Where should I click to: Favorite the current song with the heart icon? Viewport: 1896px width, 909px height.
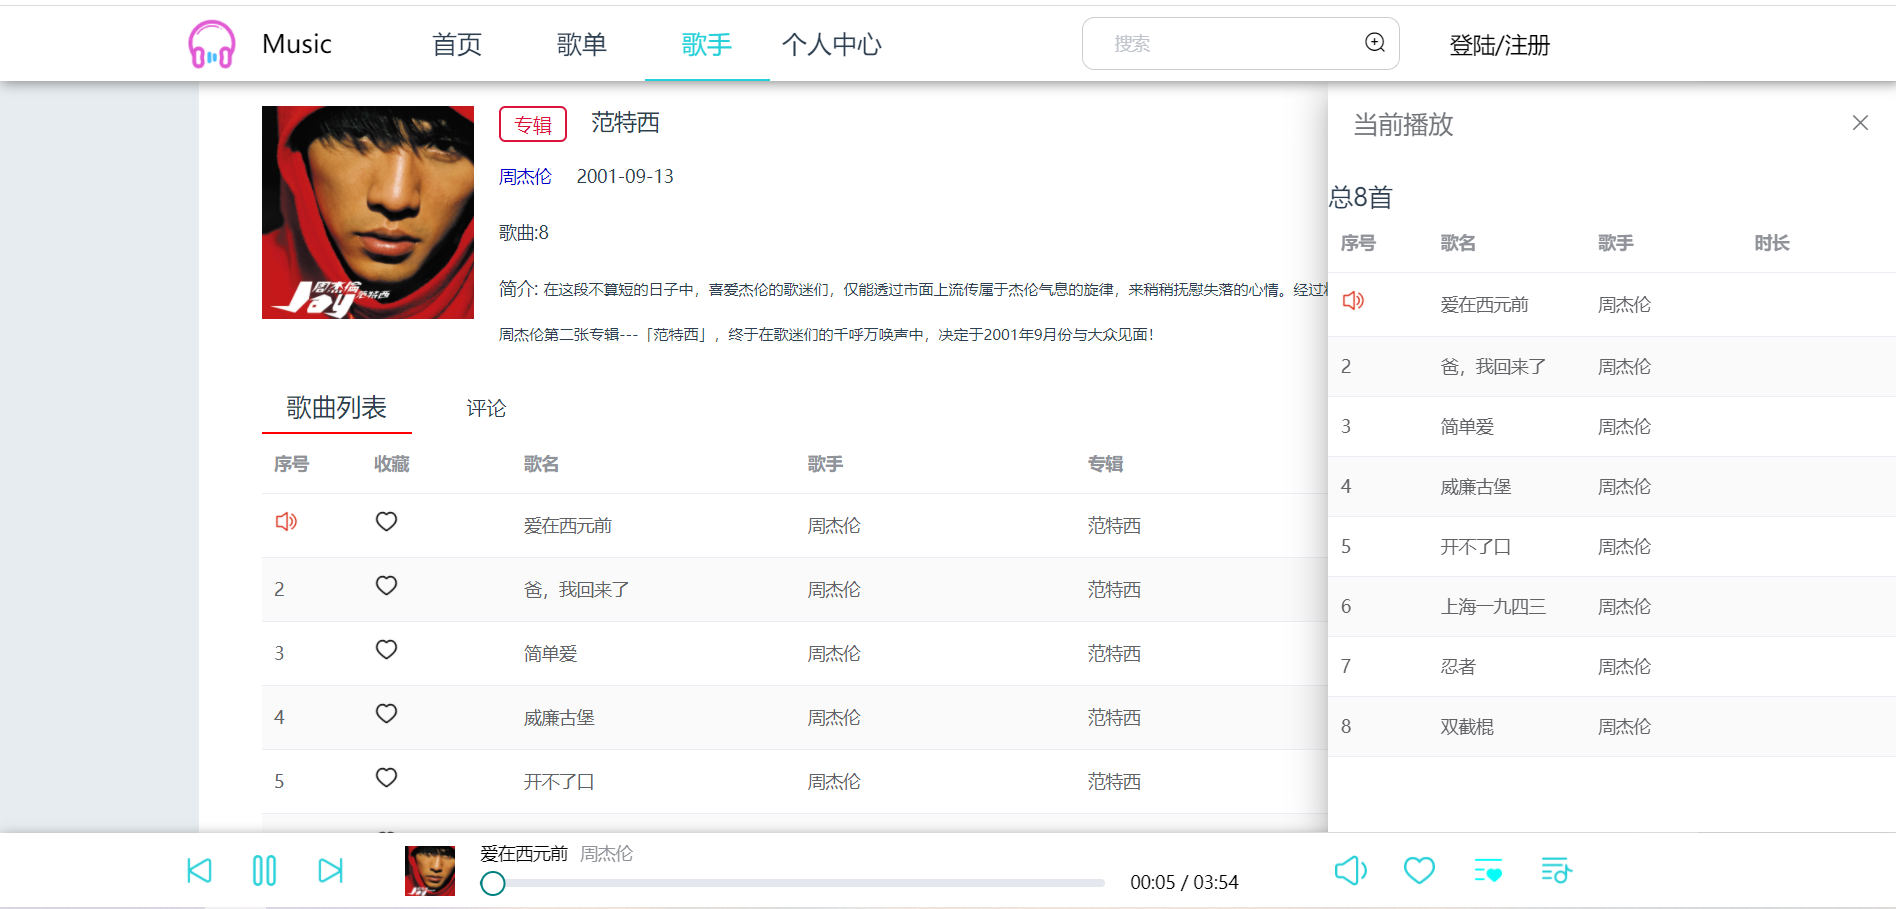(x=1419, y=870)
